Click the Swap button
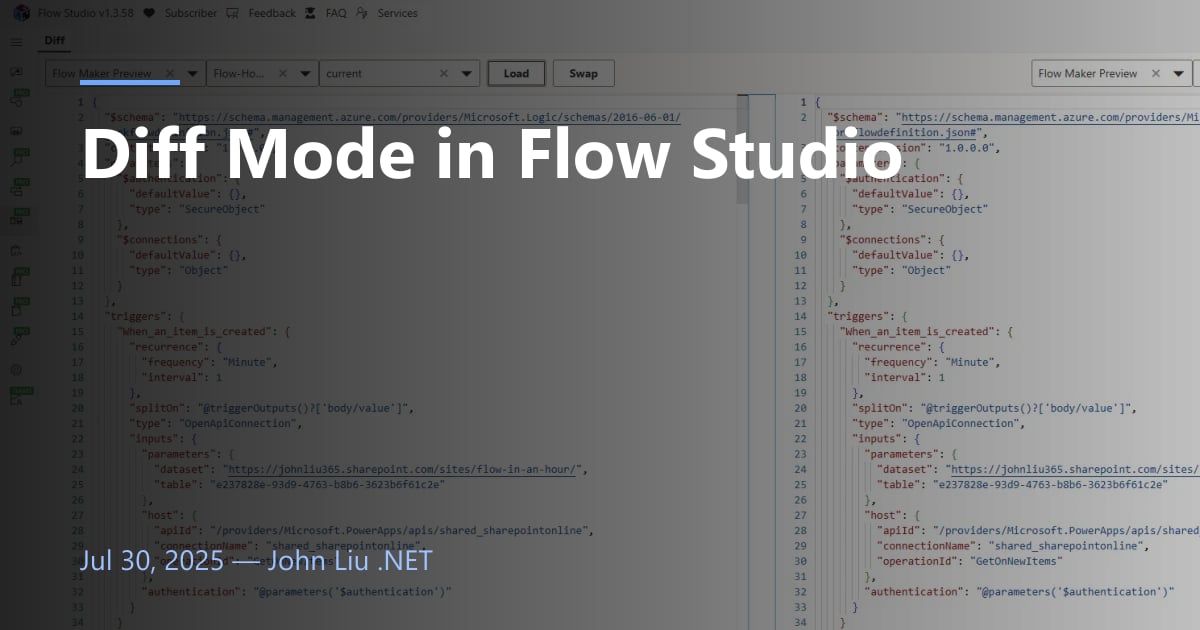The image size is (1200, 630). tap(583, 73)
